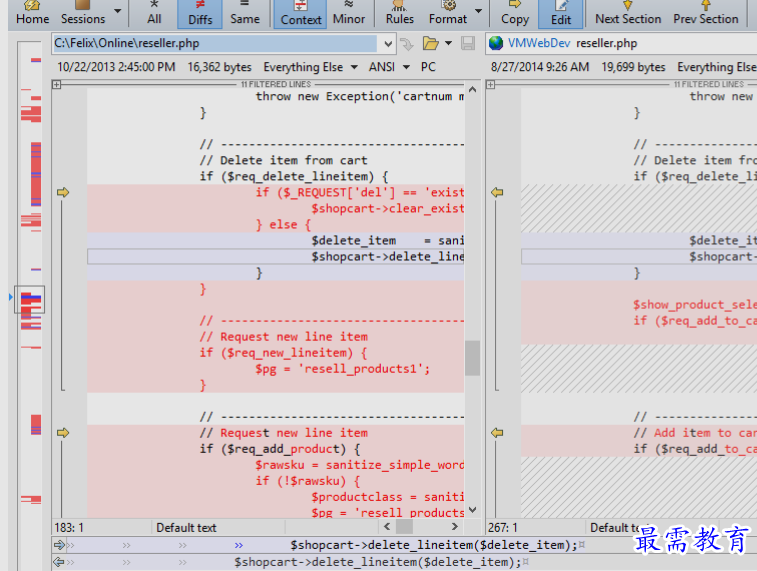757x571 pixels.
Task: Click the VMWebDev globe icon
Action: pos(496,43)
